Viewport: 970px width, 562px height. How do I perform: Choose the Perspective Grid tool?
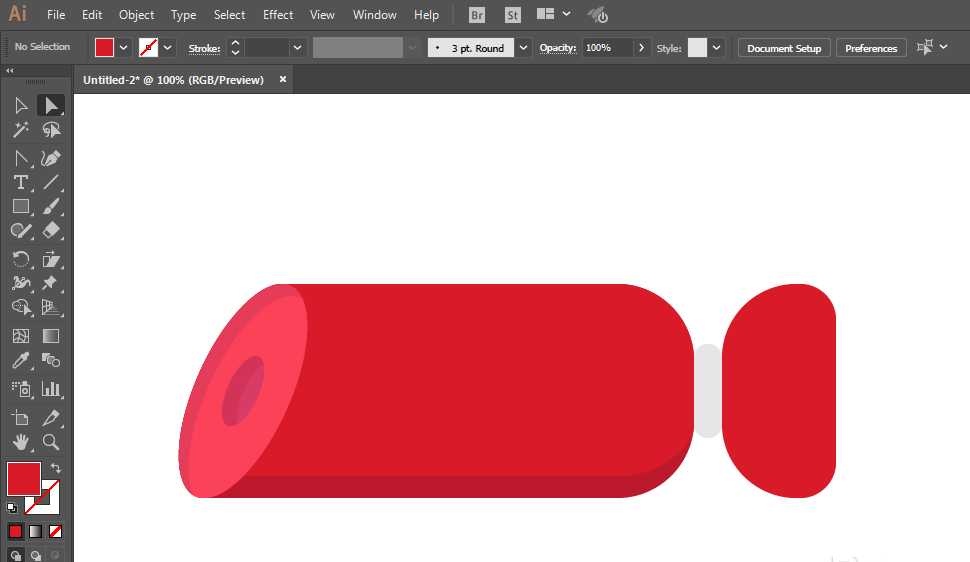pos(51,308)
